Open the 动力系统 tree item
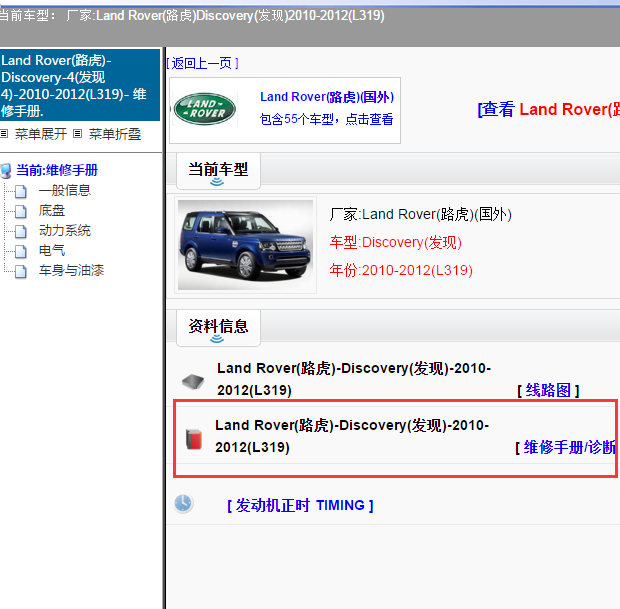 click(x=64, y=231)
